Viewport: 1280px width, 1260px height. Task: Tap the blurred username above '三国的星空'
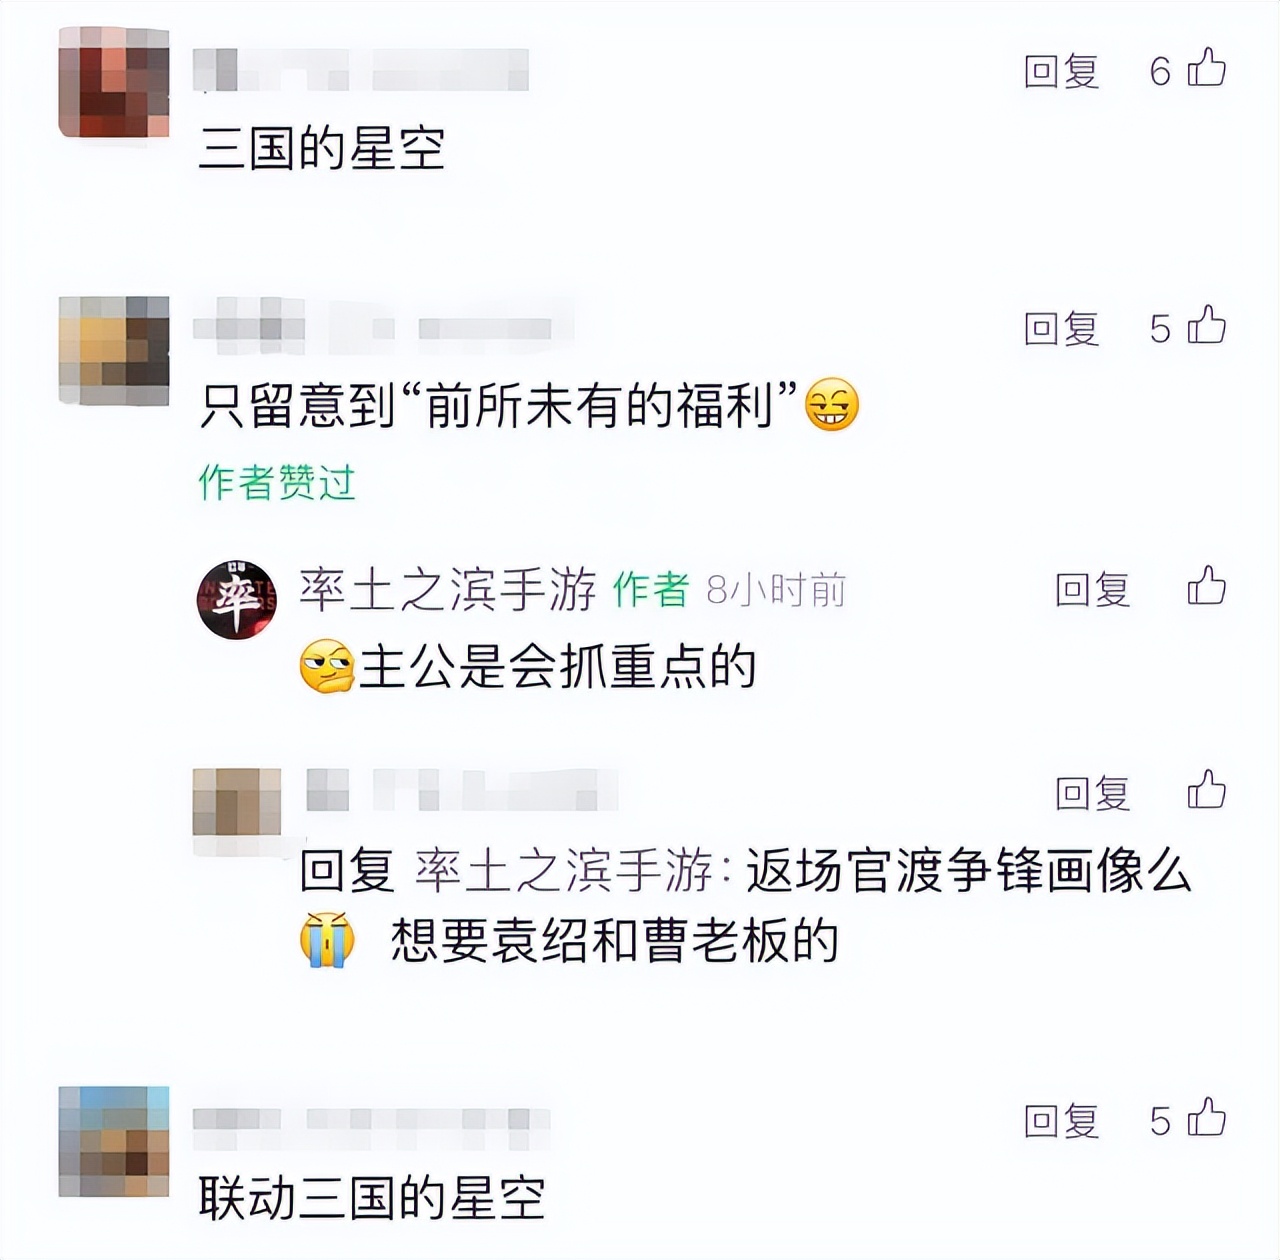point(360,71)
